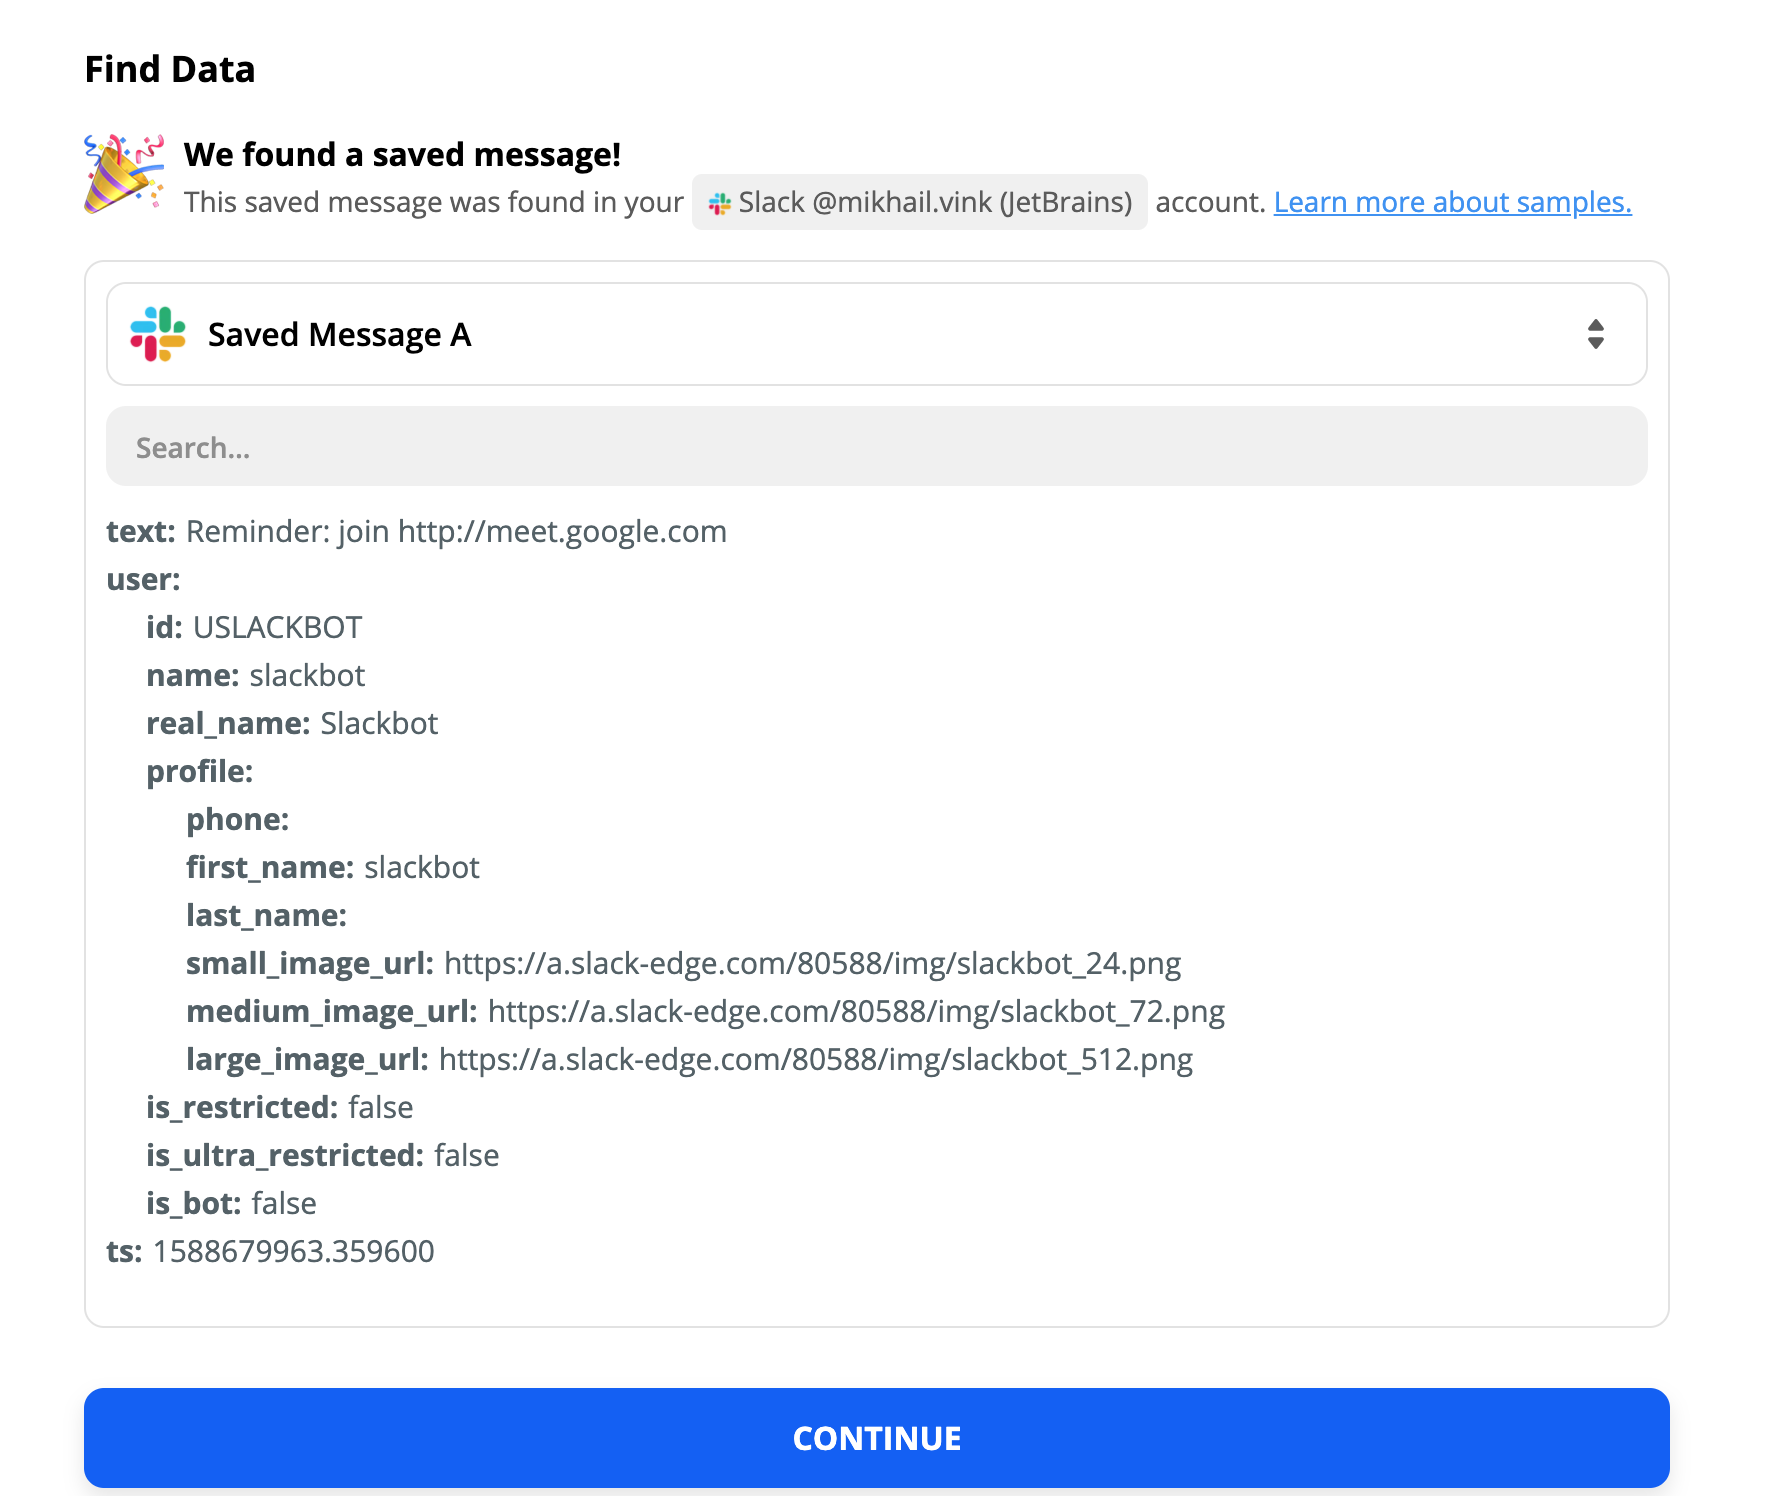Click the Slack logo beside Saved Message A
The image size is (1766, 1496).
(x=158, y=334)
